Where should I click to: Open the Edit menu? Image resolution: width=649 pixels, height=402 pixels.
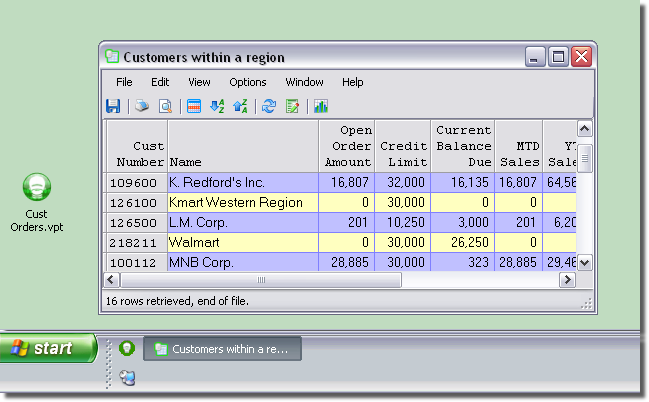tap(160, 82)
